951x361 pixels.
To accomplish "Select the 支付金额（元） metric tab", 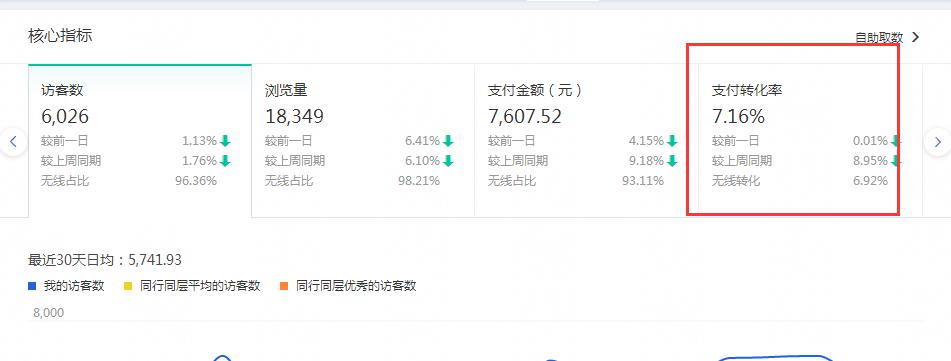I will click(x=586, y=141).
